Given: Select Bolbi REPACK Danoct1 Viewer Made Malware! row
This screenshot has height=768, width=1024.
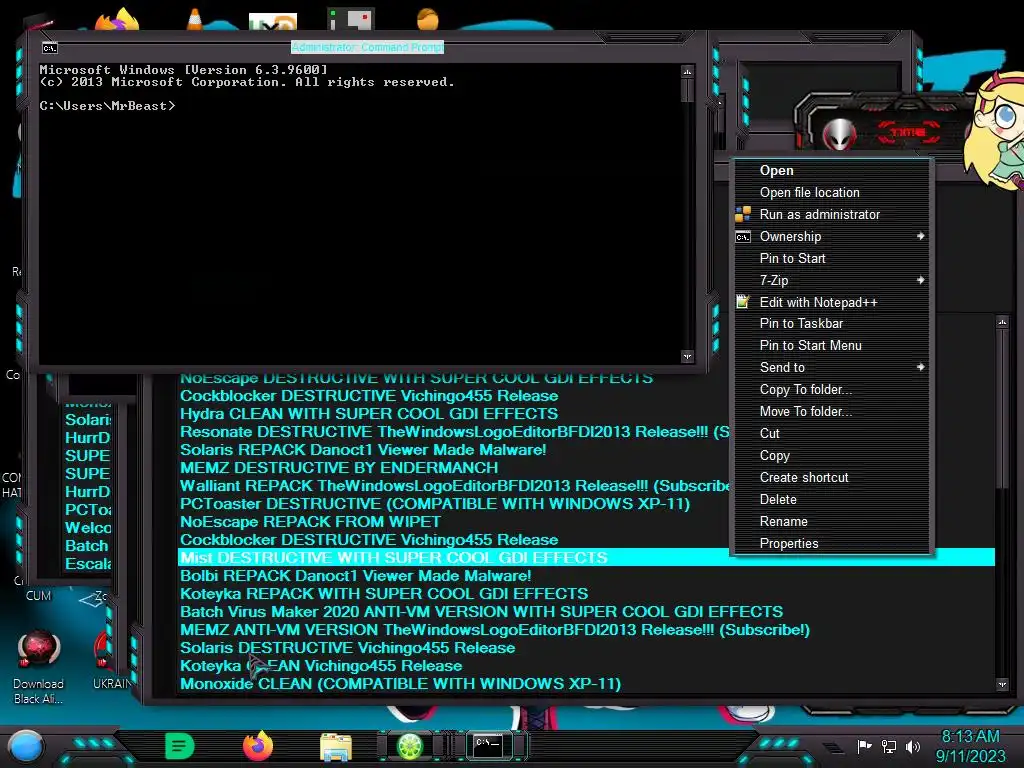Looking at the screenshot, I should [x=355, y=576].
